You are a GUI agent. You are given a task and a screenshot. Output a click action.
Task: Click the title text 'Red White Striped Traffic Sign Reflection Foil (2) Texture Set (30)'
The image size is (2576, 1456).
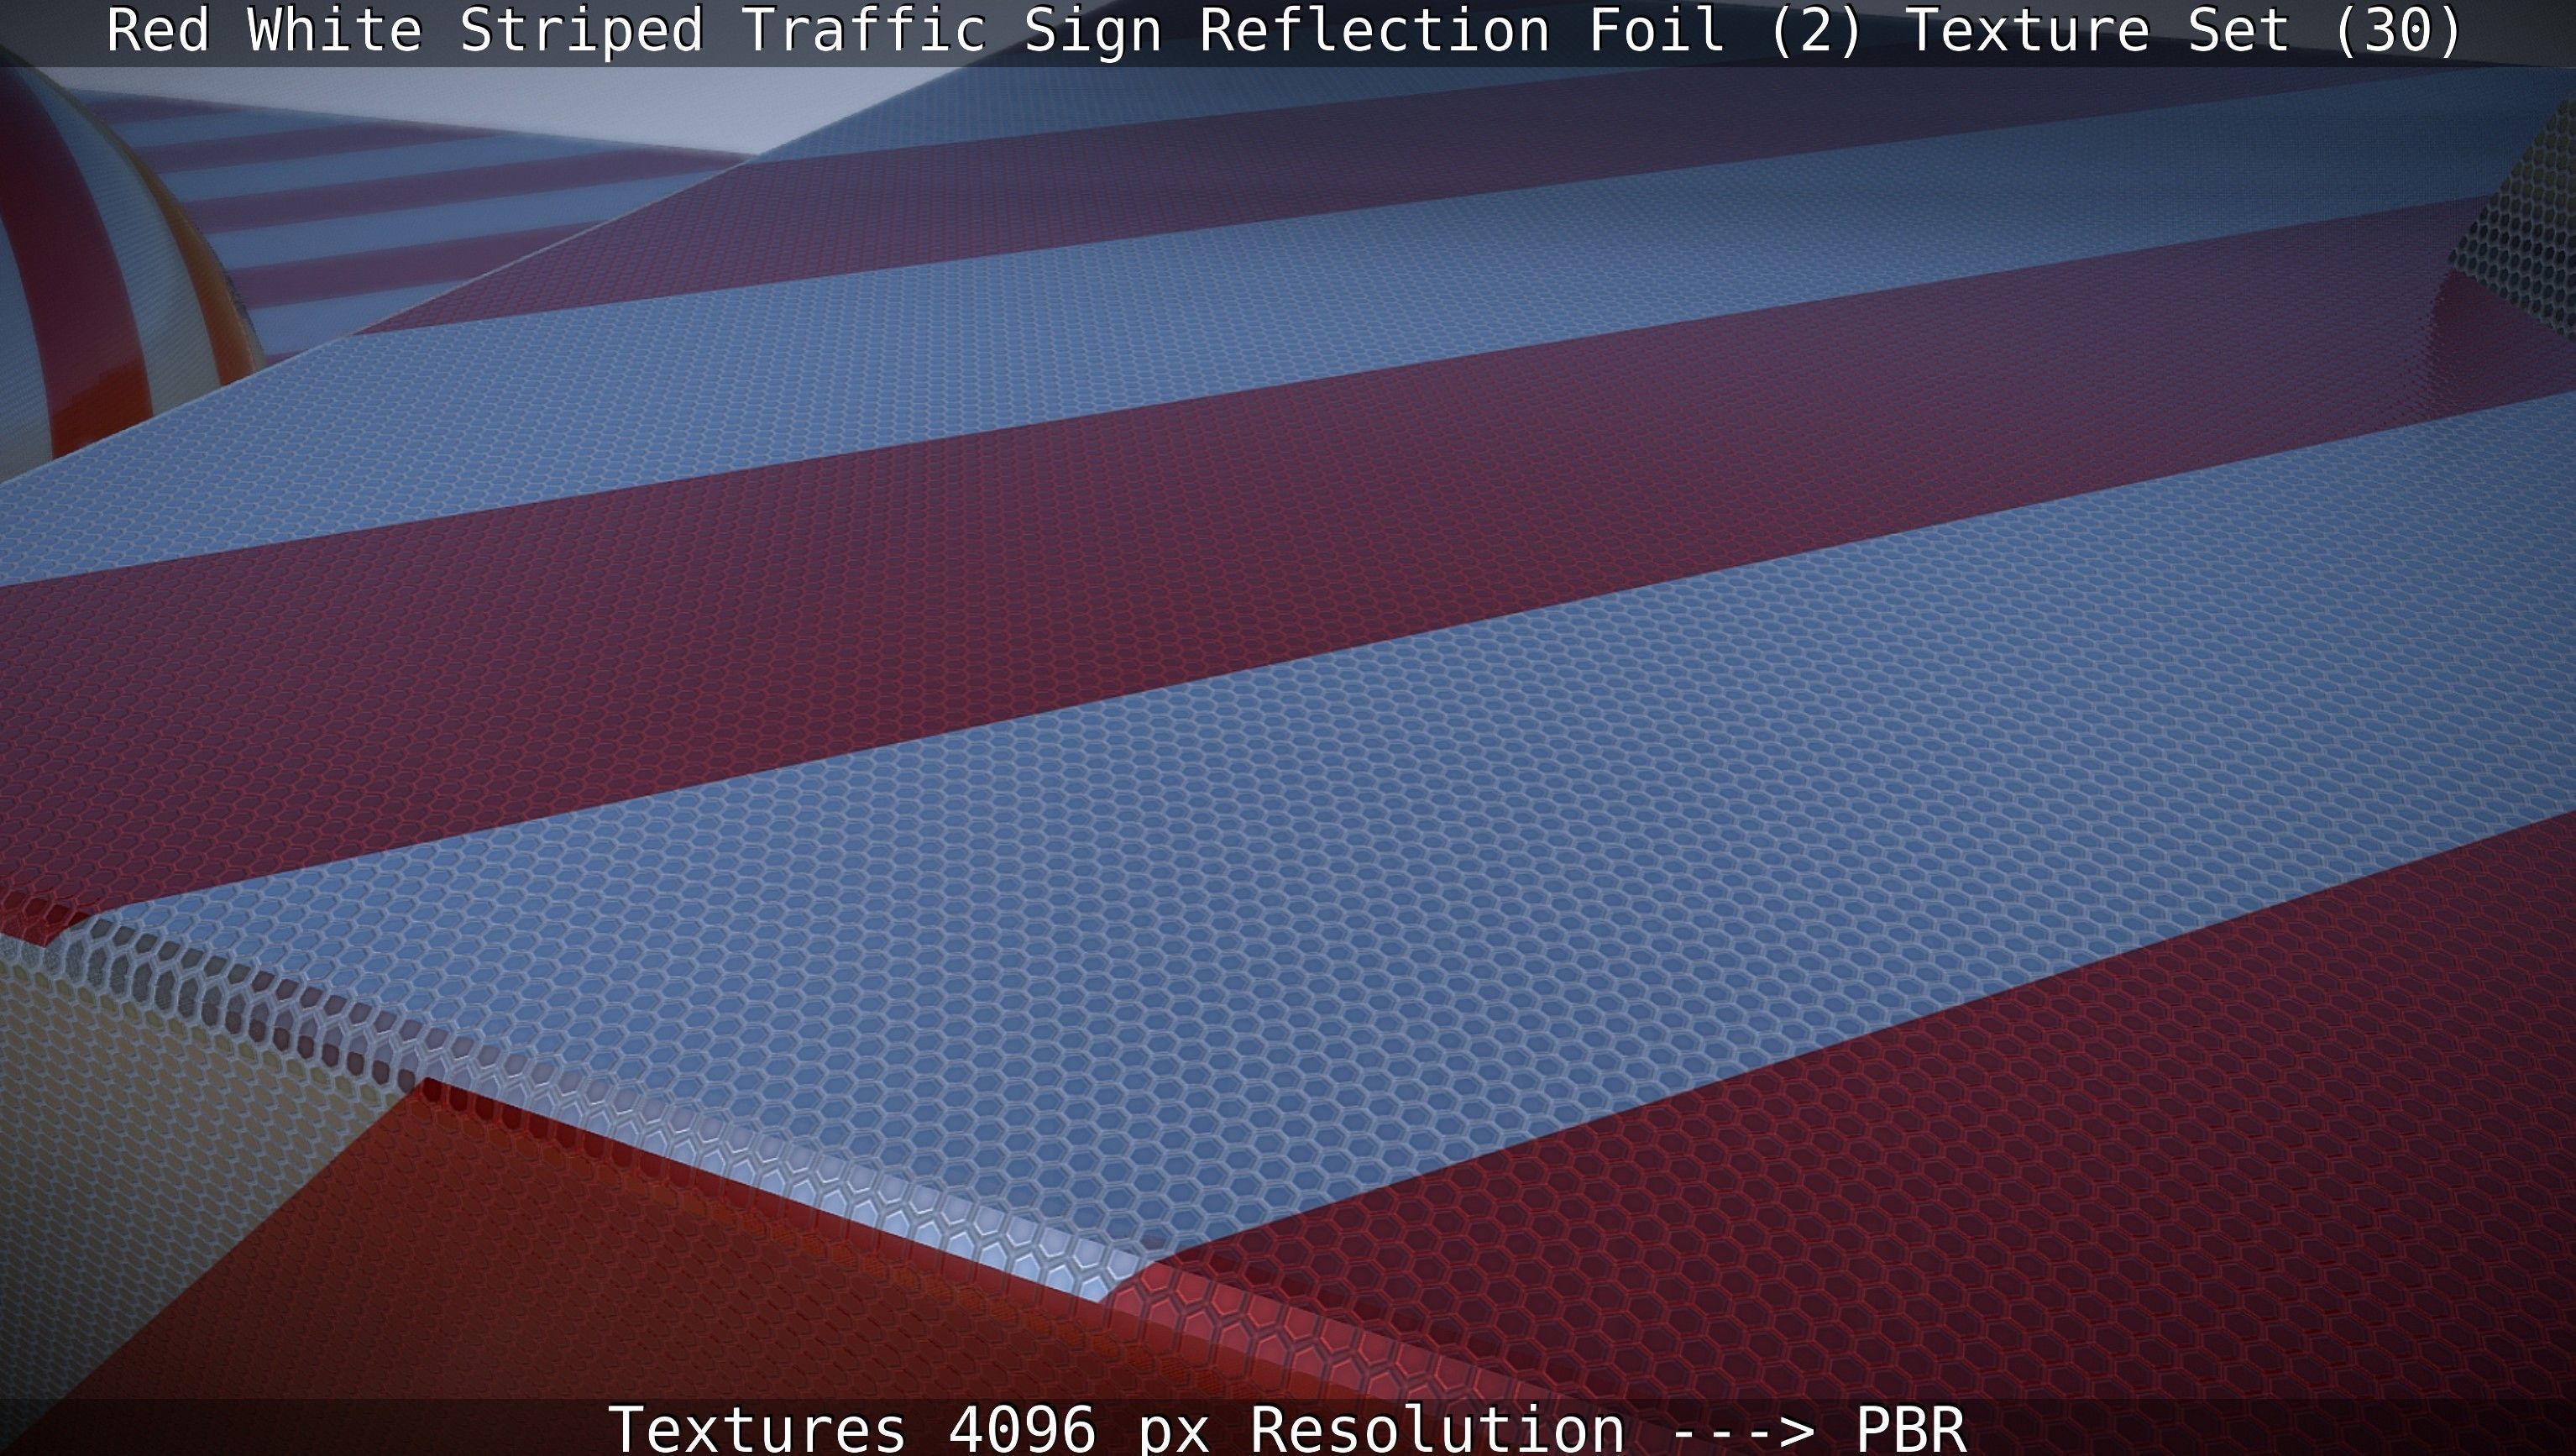pyautogui.click(x=1284, y=31)
